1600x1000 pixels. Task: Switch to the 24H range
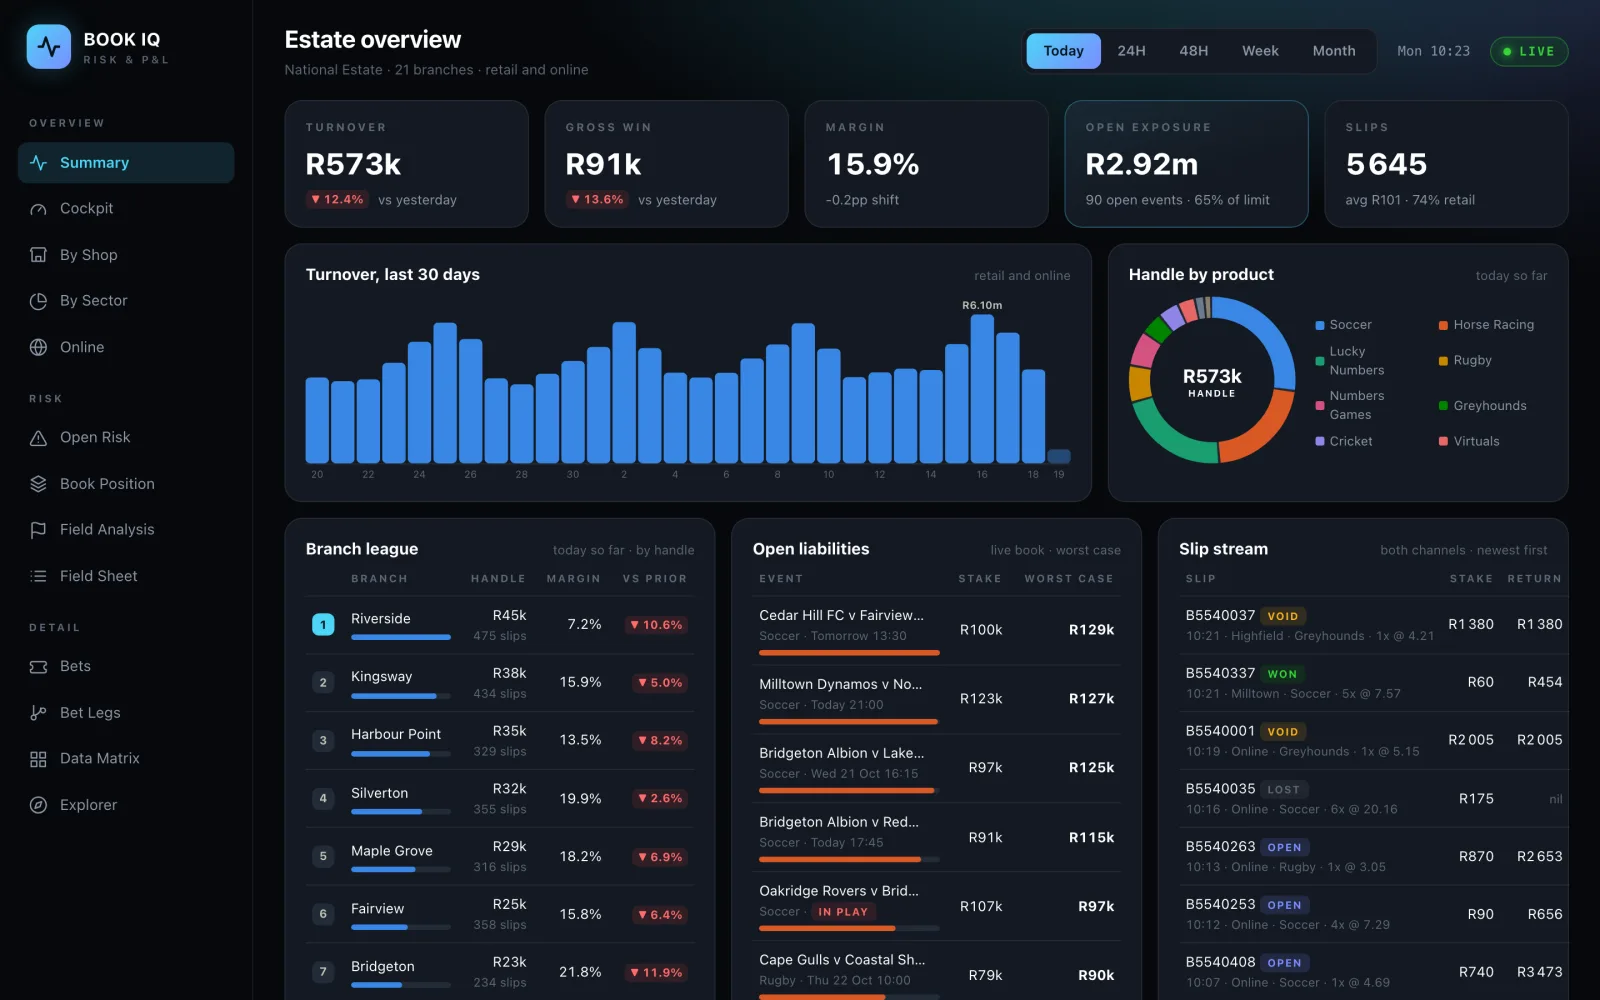tap(1131, 51)
